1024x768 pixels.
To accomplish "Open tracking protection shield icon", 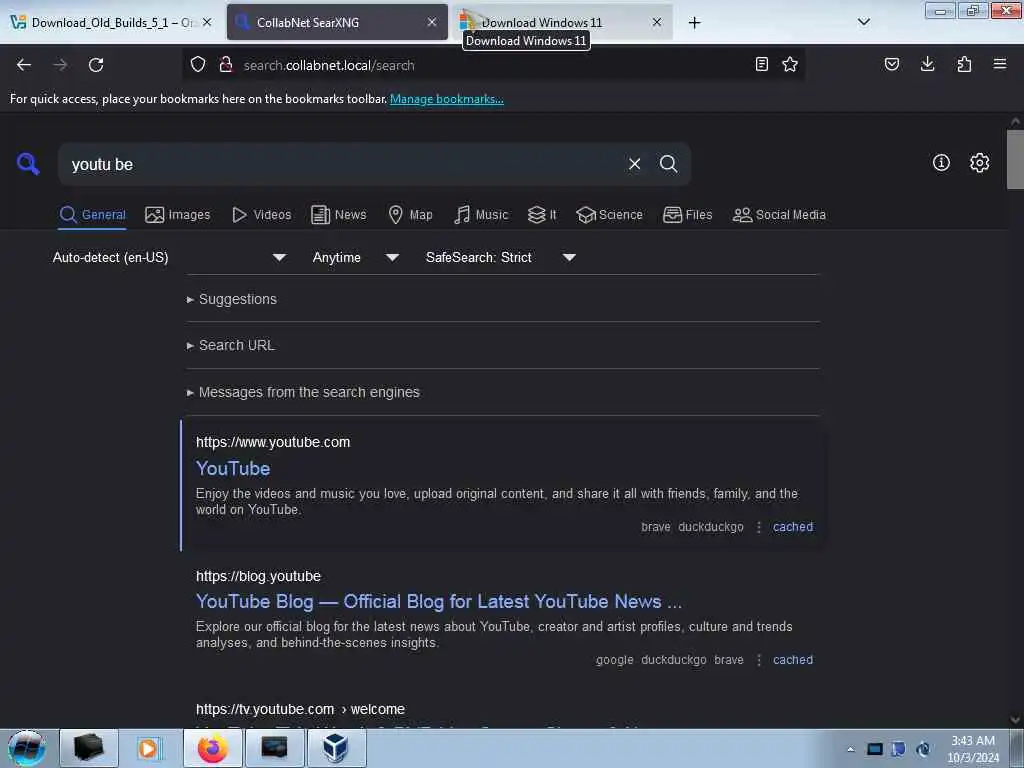I will click(198, 65).
